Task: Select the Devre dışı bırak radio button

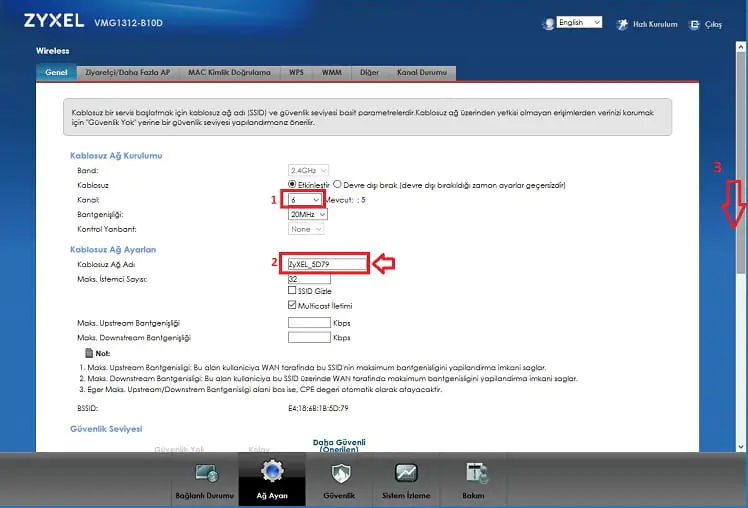Action: pos(337,185)
